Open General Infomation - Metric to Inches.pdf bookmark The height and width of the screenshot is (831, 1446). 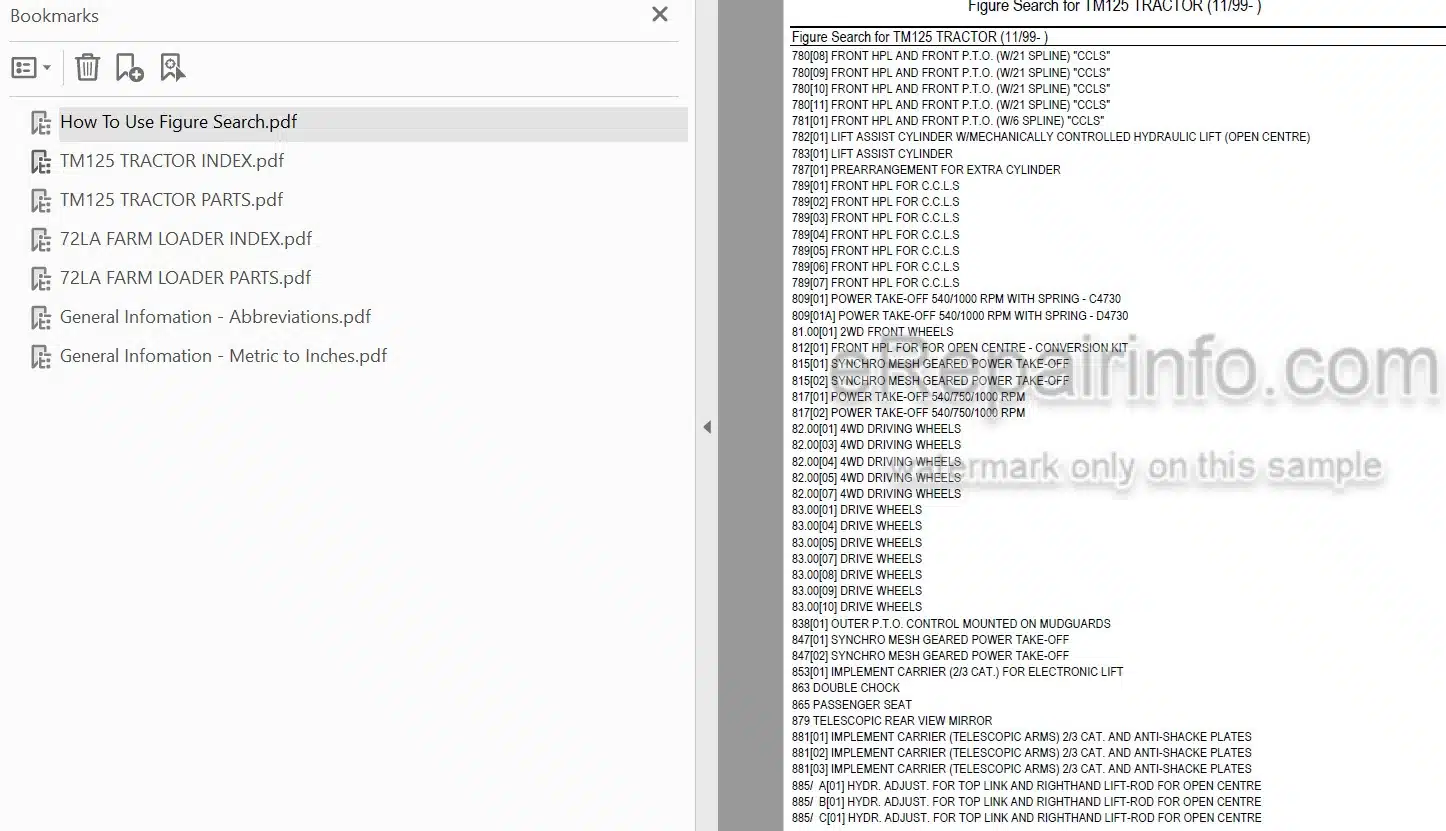(223, 356)
